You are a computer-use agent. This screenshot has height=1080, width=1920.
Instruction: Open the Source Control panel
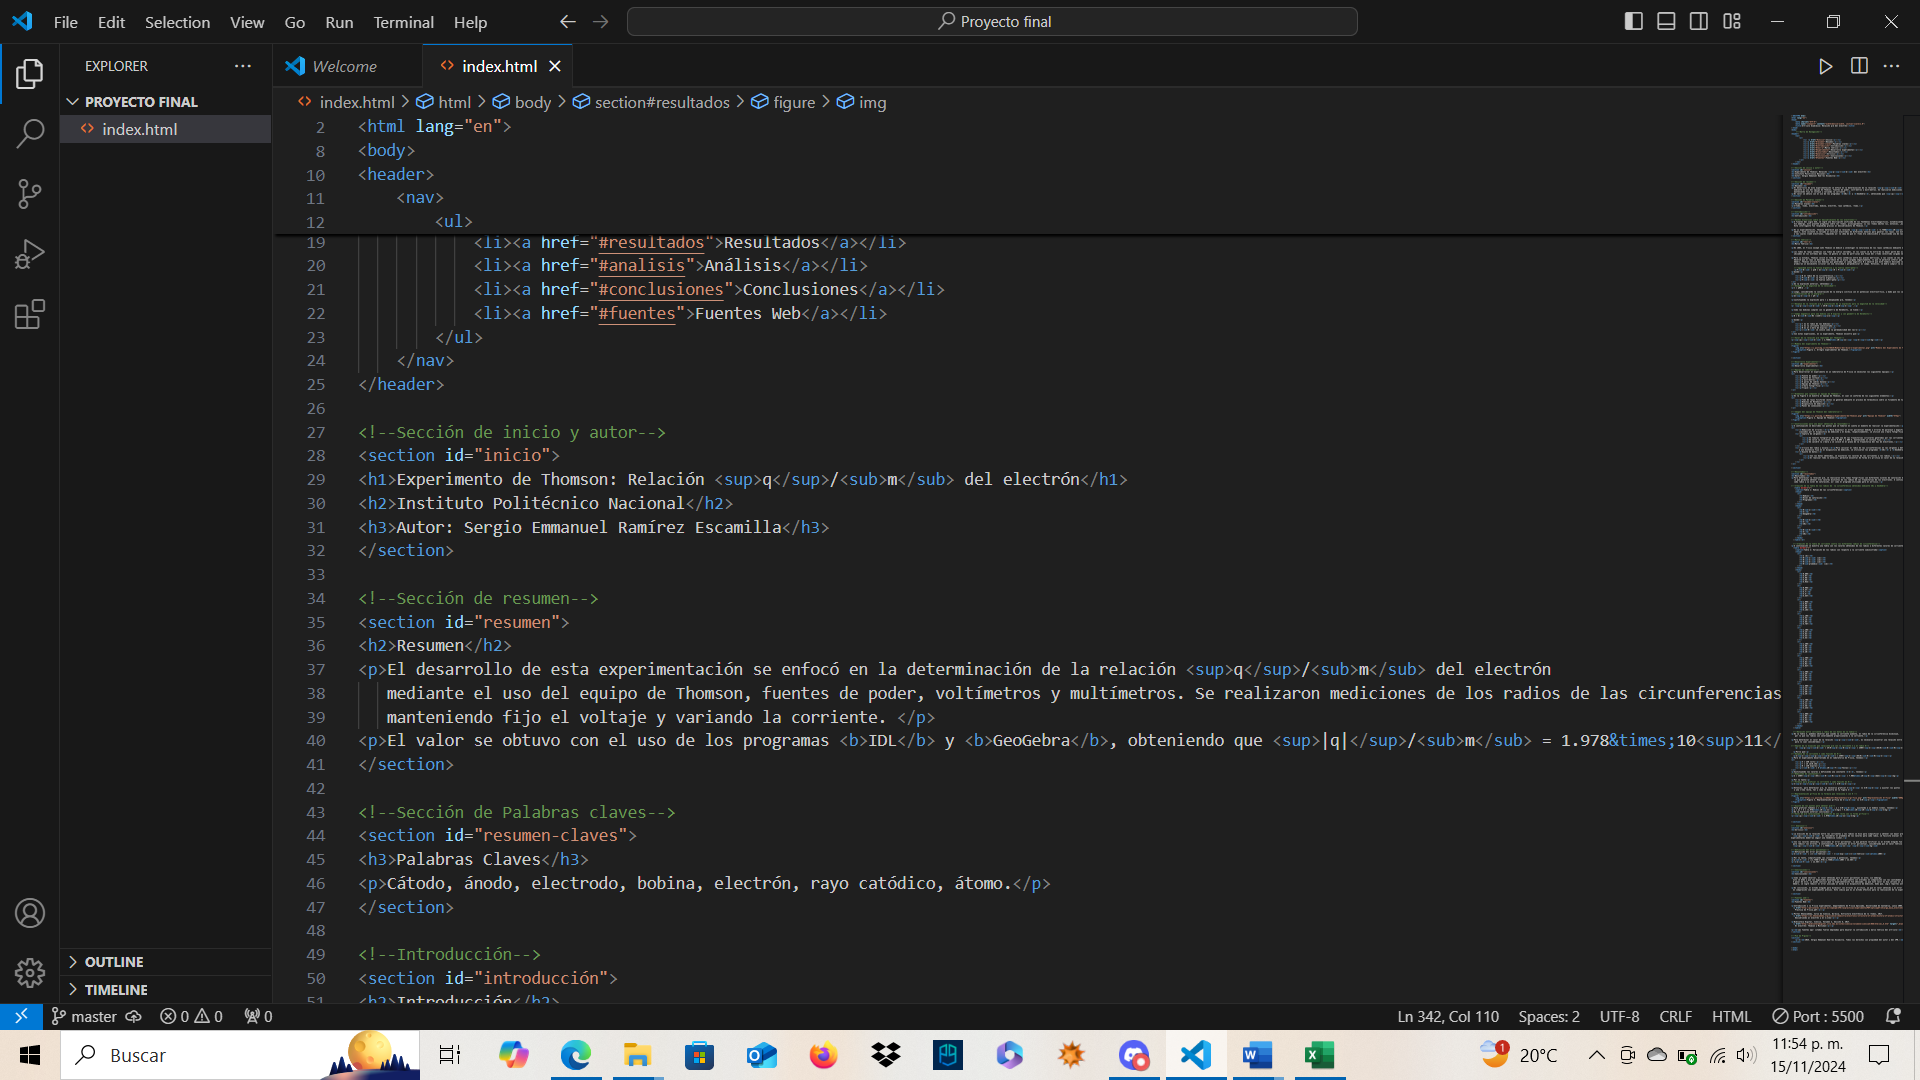pyautogui.click(x=30, y=194)
